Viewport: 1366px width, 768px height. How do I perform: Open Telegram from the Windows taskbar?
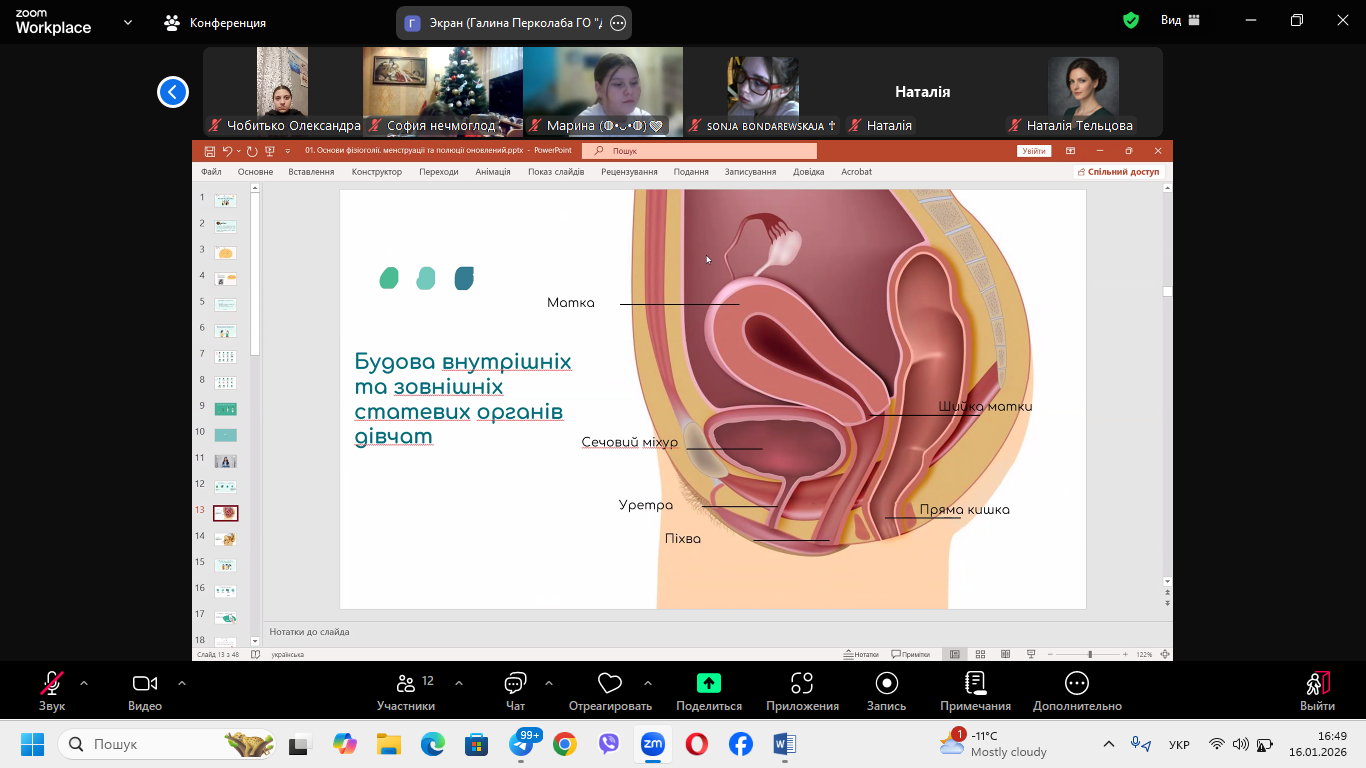521,744
